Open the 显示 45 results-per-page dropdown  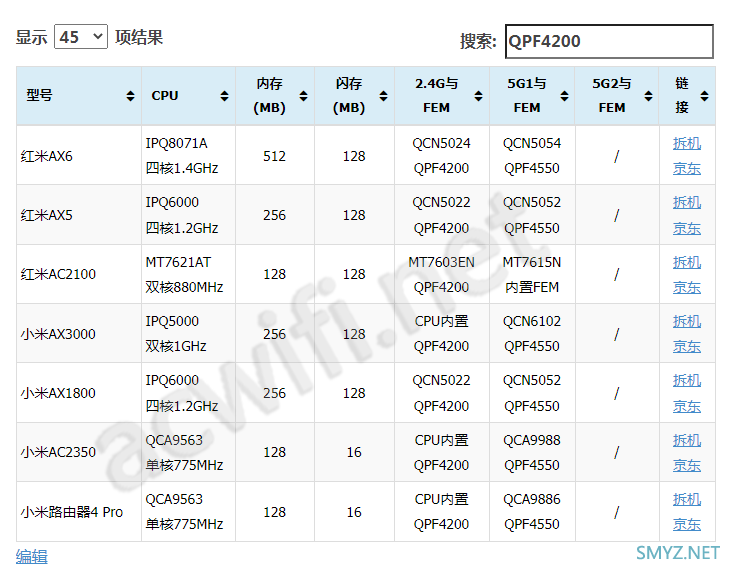81,36
